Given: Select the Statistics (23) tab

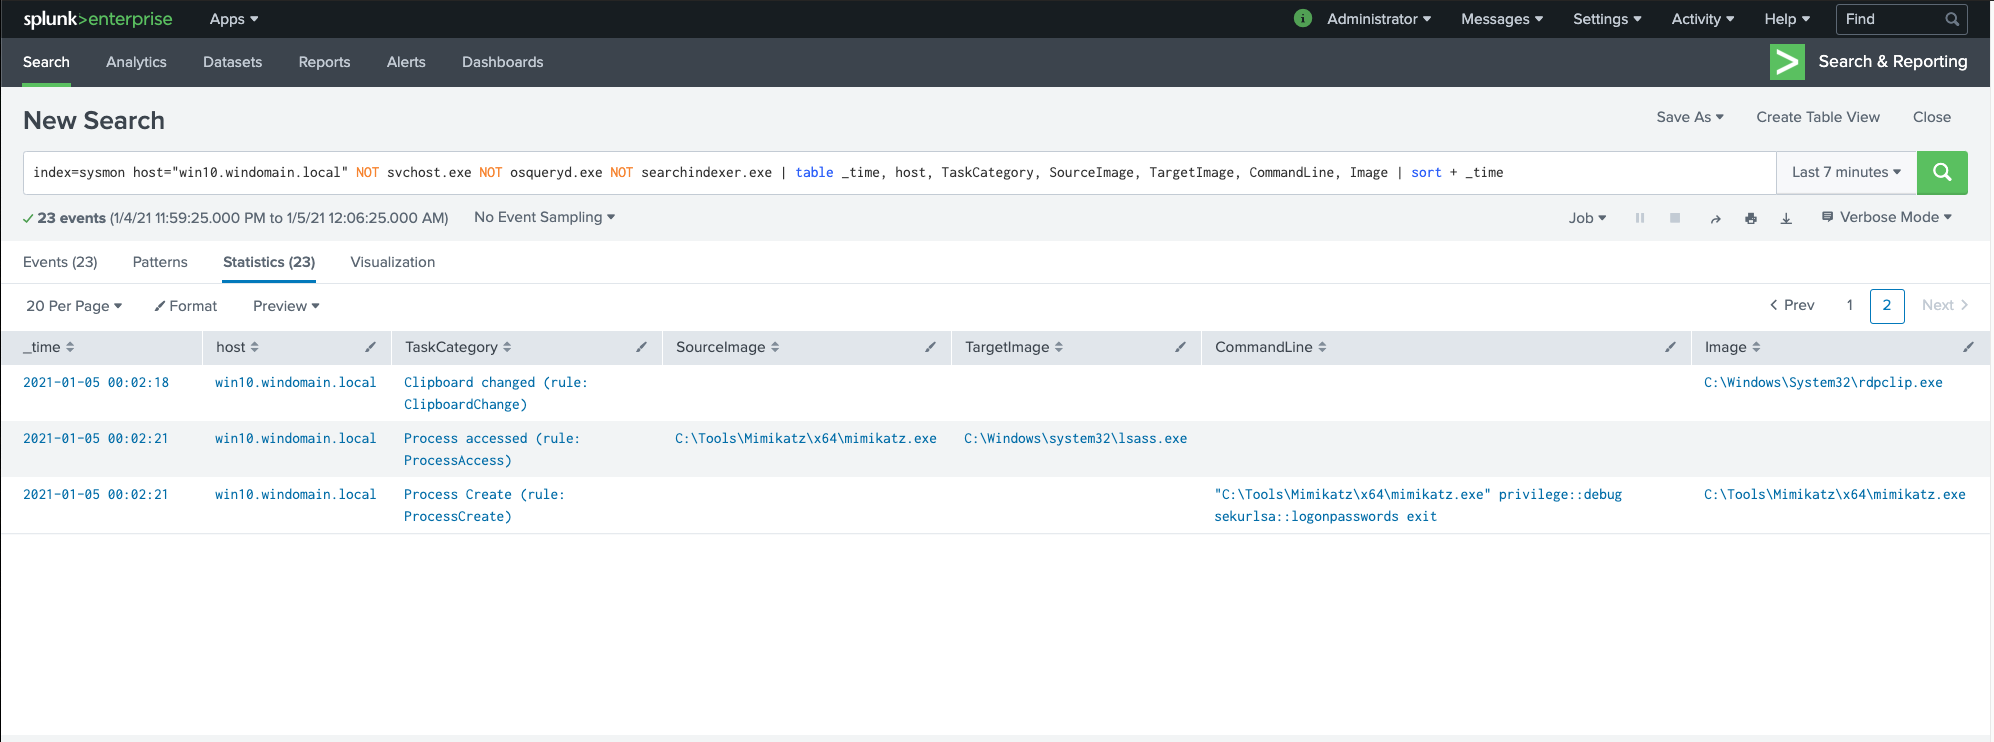Looking at the screenshot, I should pyautogui.click(x=269, y=262).
